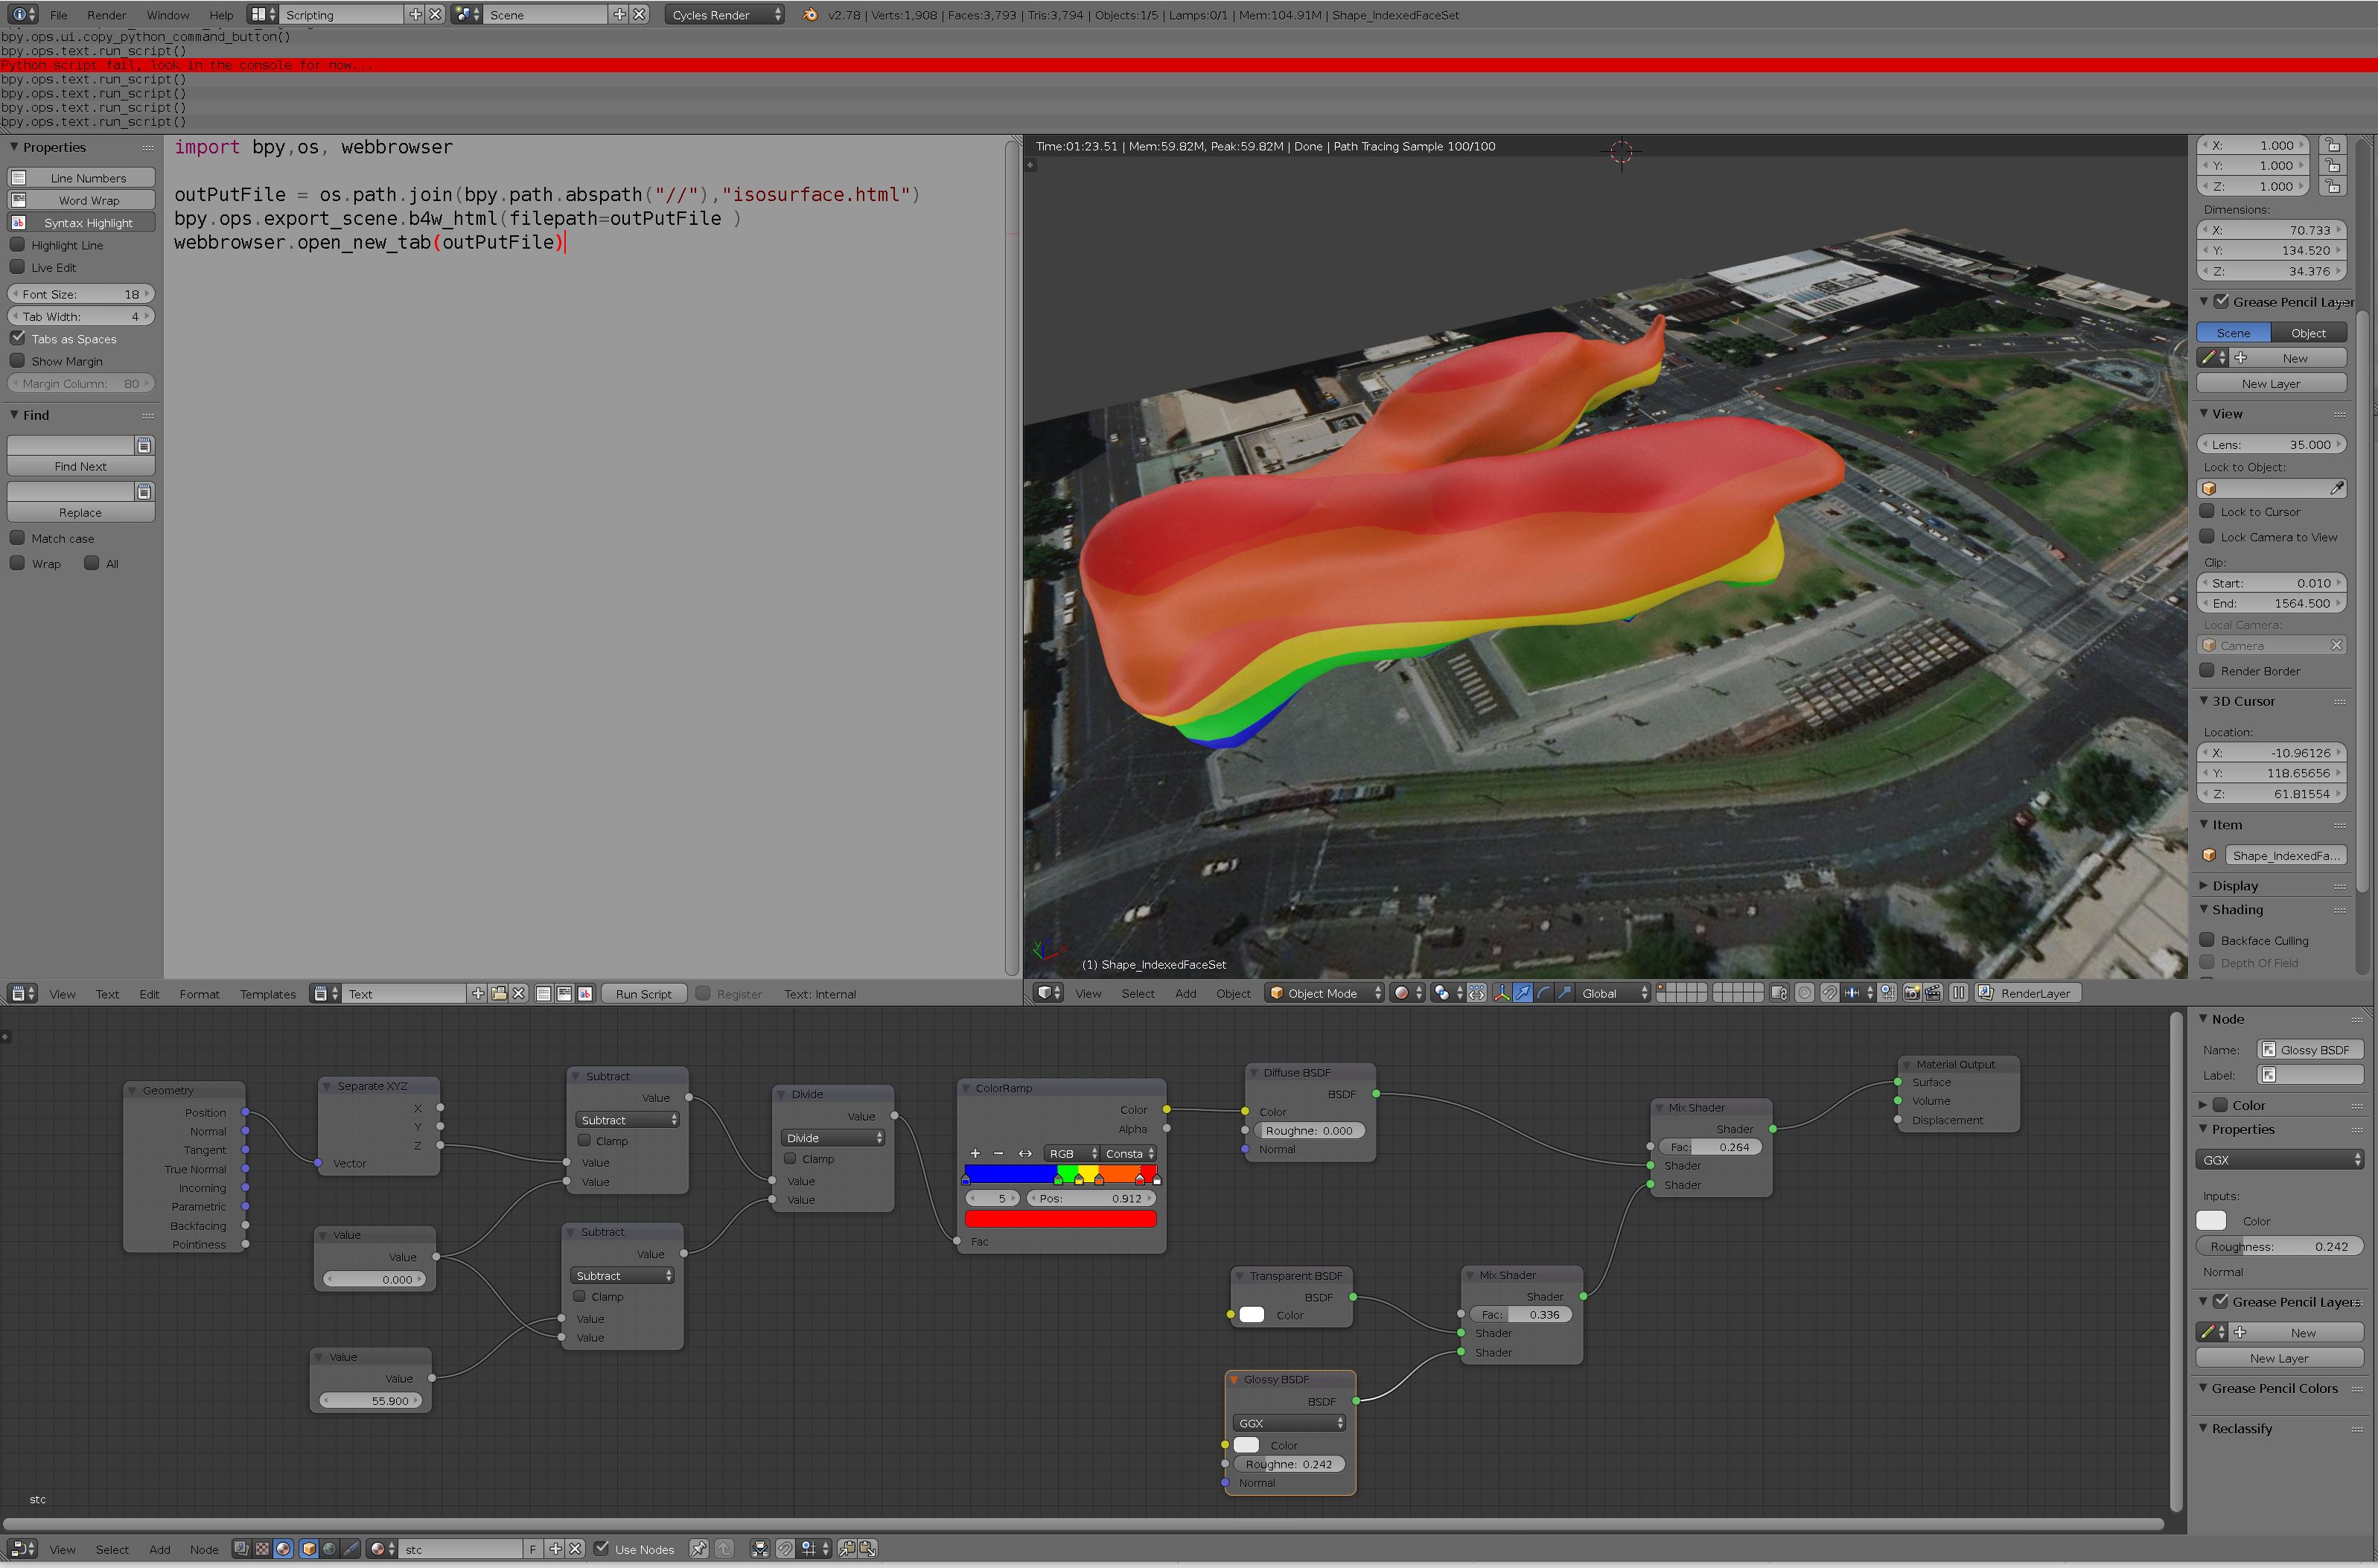Click the pin node tree icon
This screenshot has width=2378, height=1568.
point(698,1549)
